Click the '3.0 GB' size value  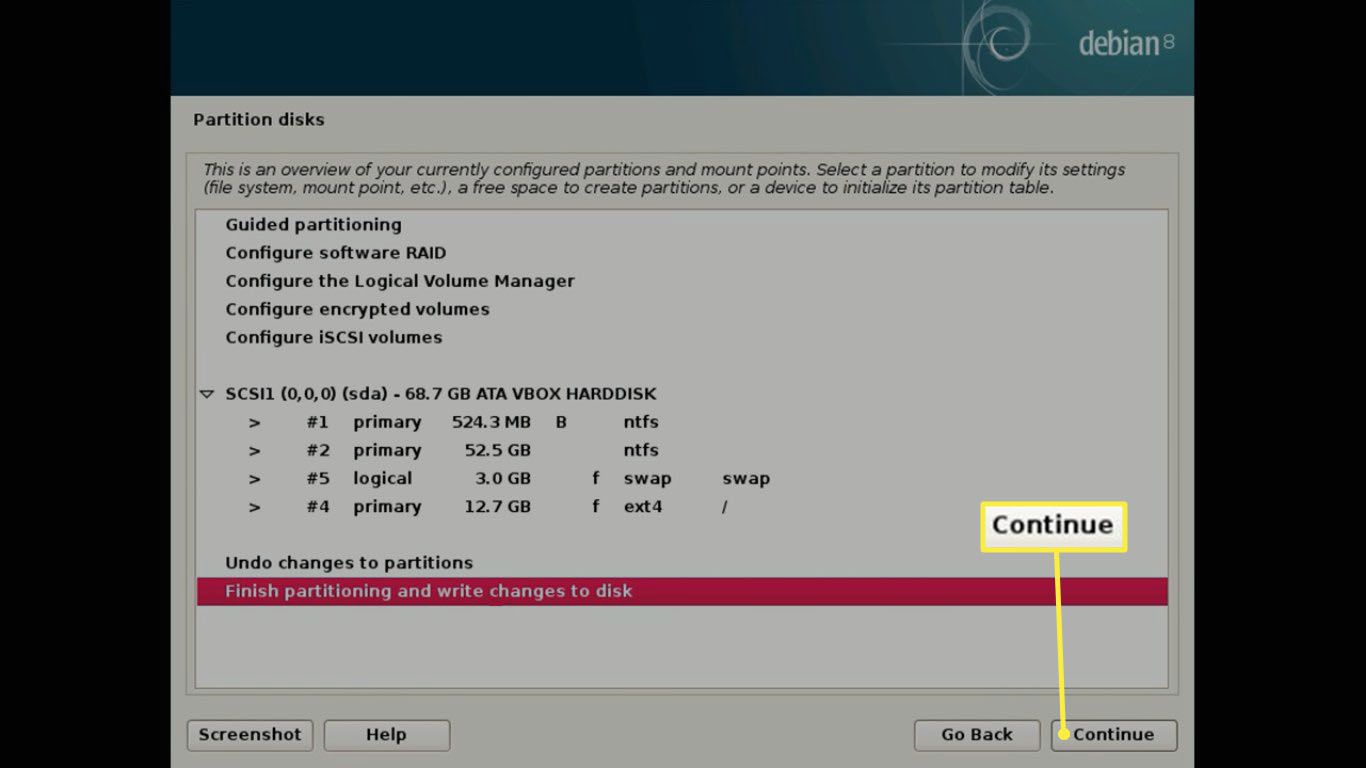(503, 478)
